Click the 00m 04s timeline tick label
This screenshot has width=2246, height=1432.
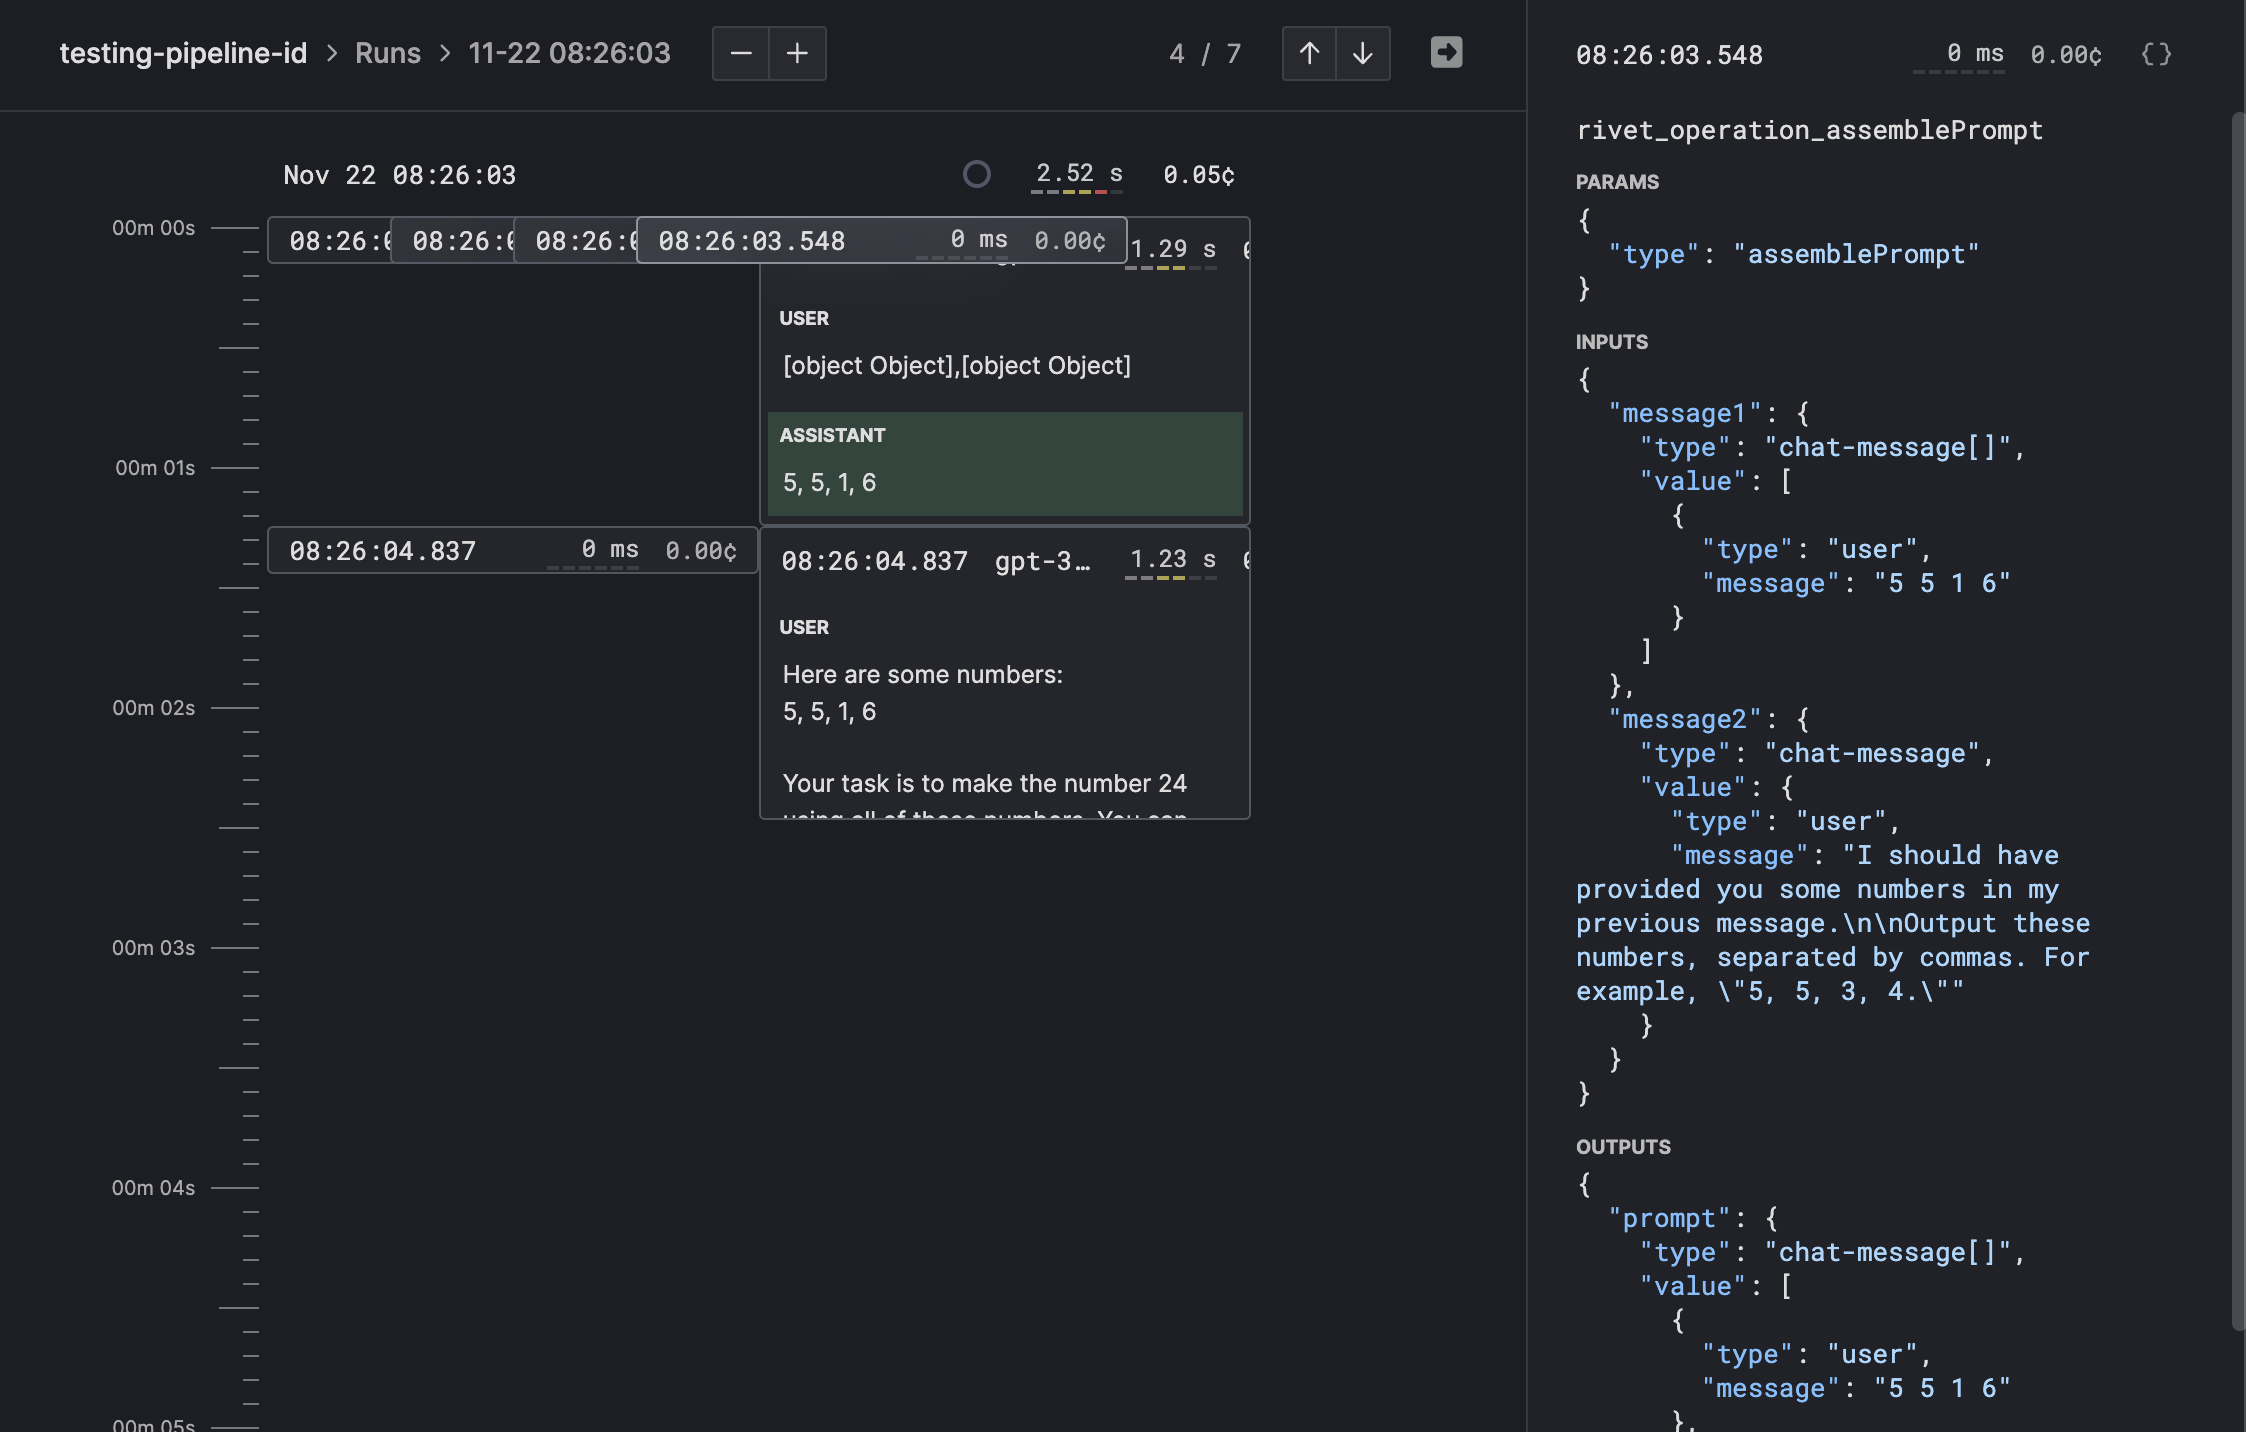(x=153, y=1188)
